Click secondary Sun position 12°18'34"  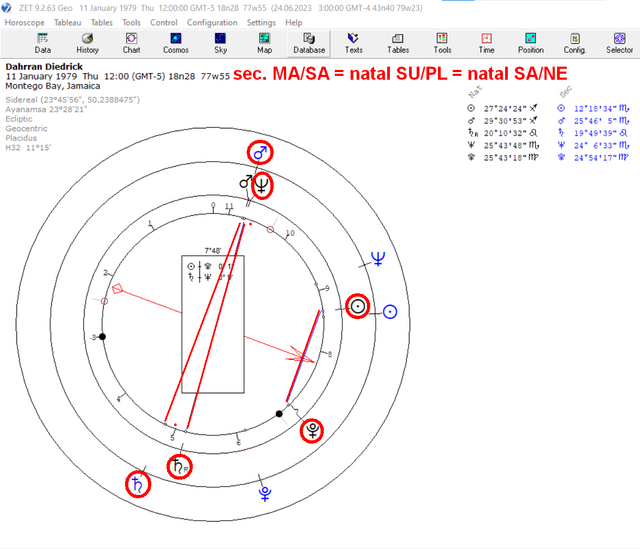595,109
